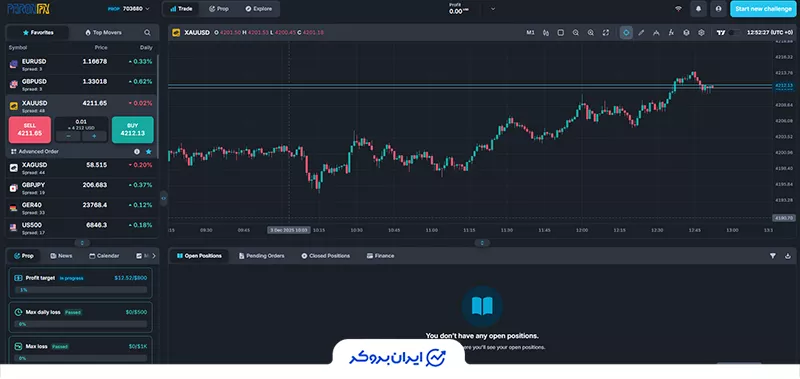Image resolution: width=800 pixels, height=379 pixels.
Task: Click Start new challenge button
Action: [x=764, y=9]
